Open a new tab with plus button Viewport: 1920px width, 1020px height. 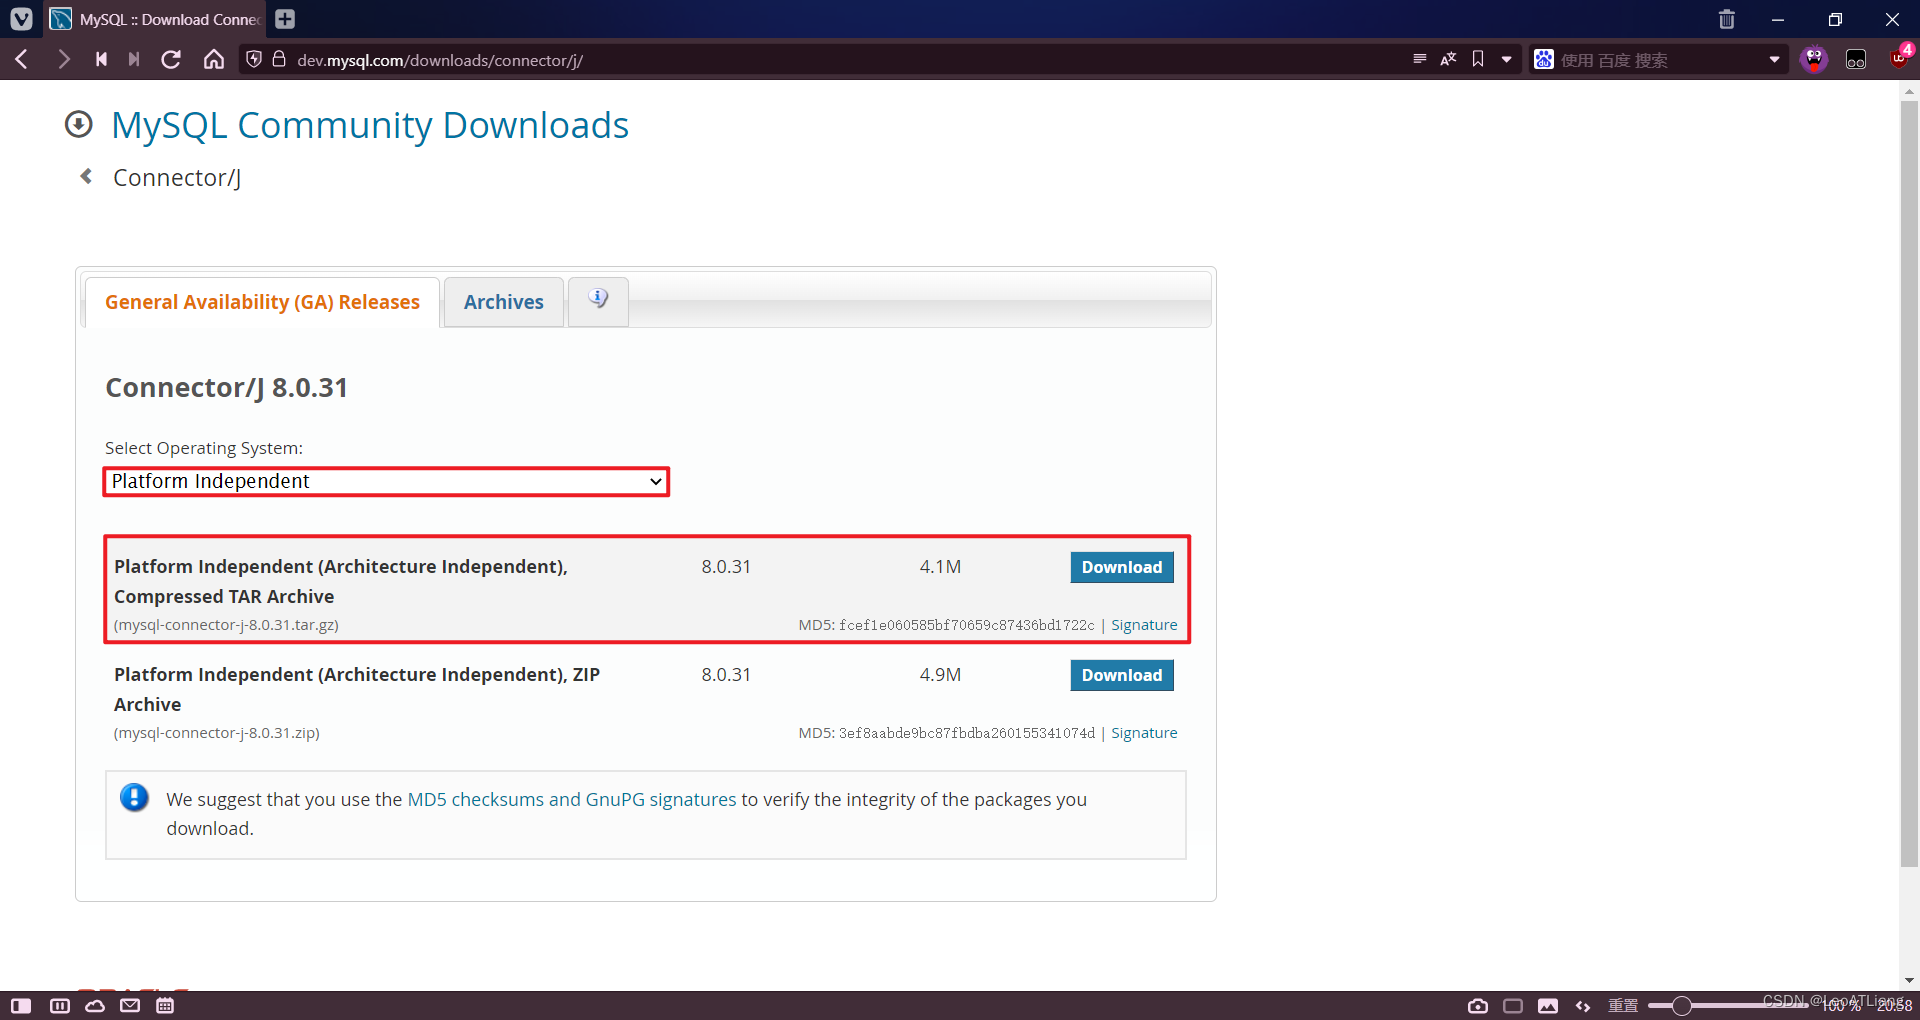[285, 19]
